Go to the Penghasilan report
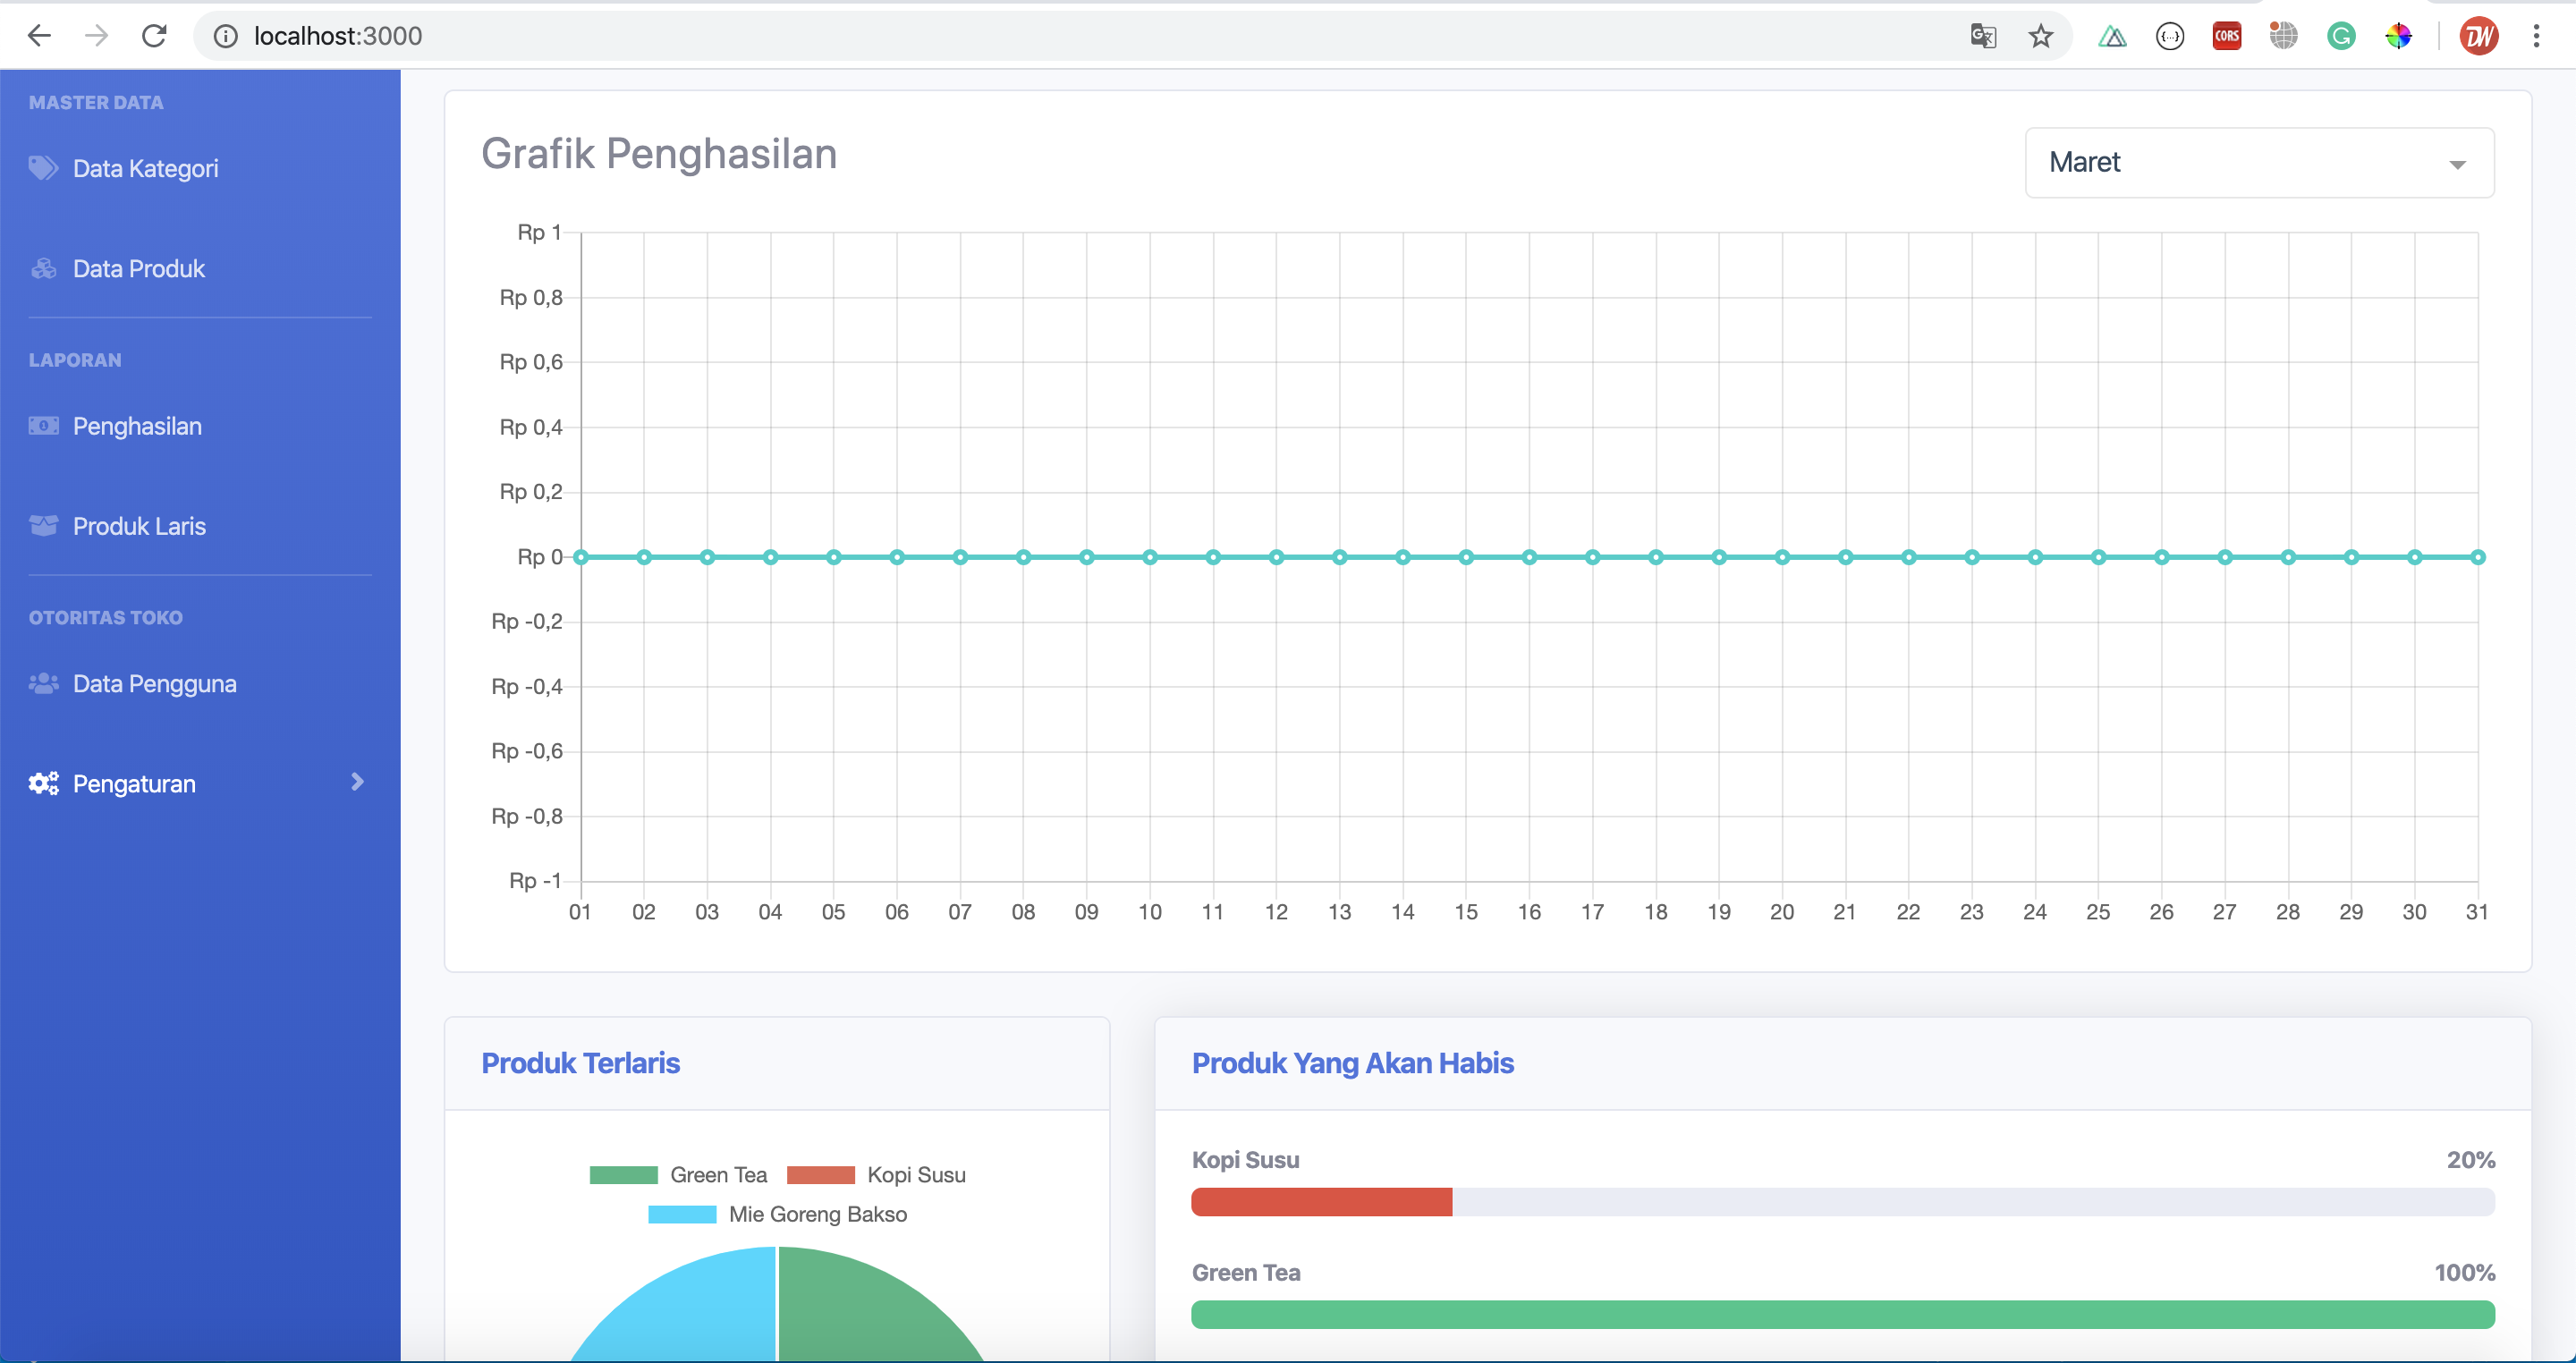 (x=137, y=427)
